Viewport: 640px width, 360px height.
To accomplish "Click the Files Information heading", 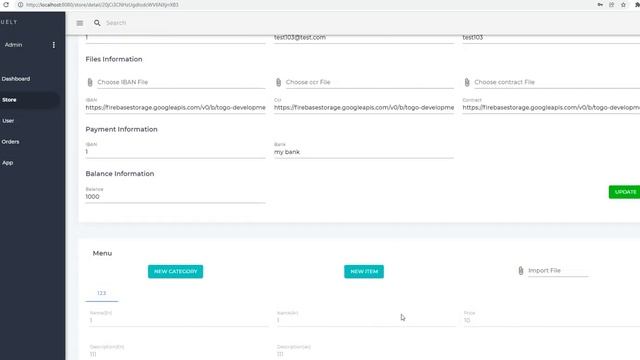I will click(114, 59).
